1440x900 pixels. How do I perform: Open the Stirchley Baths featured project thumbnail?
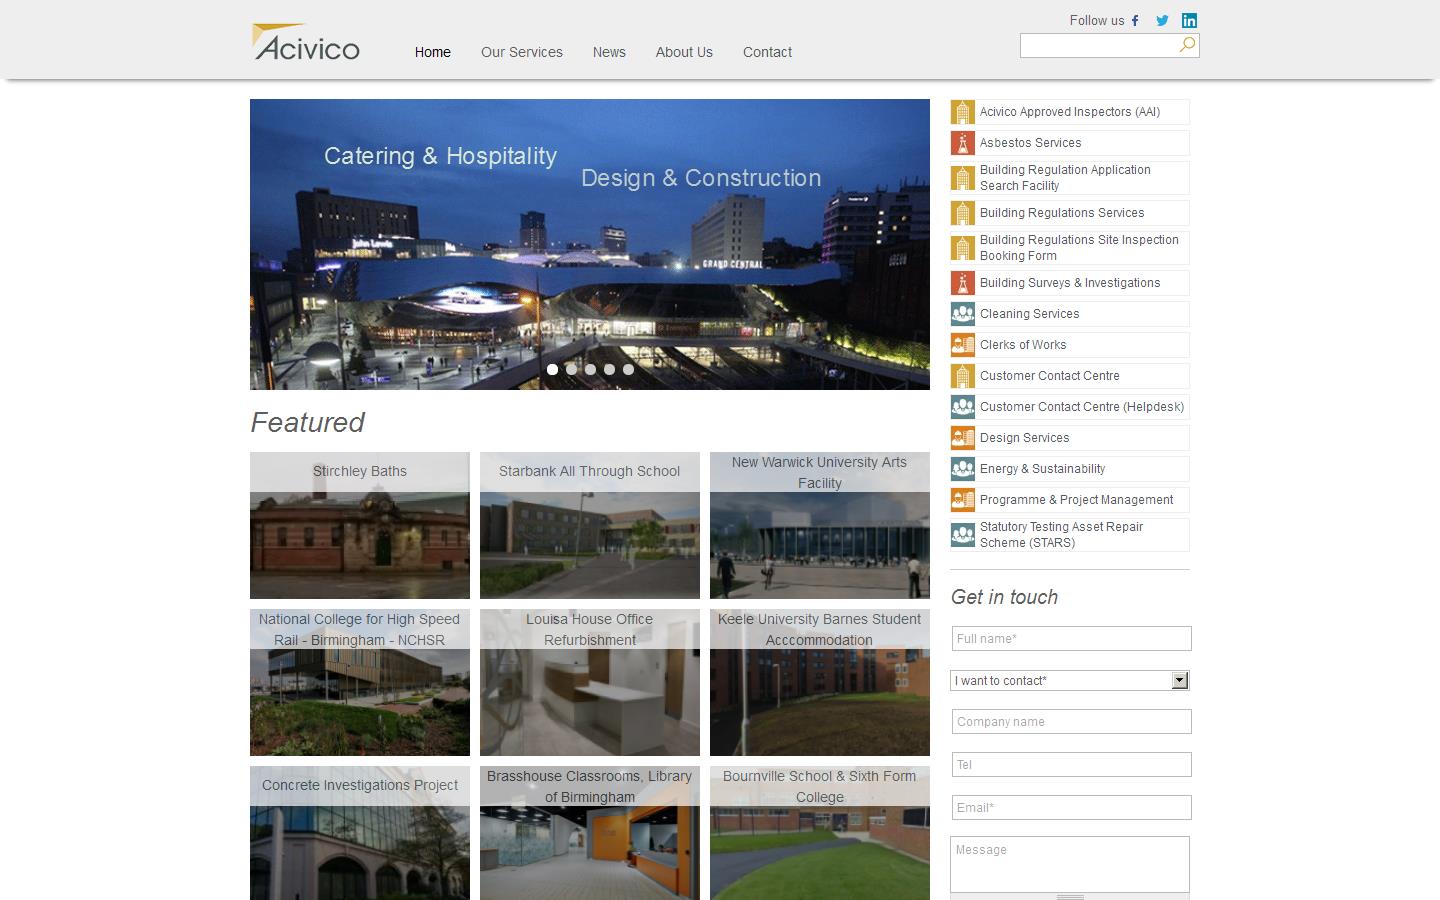[359, 525]
